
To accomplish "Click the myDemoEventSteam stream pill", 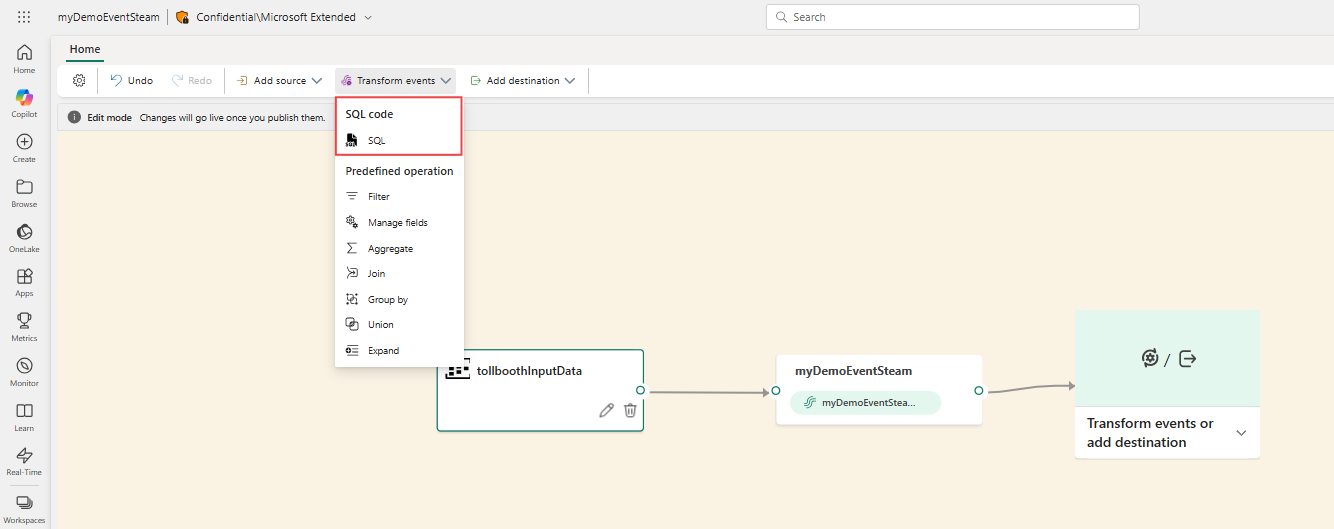I will [x=865, y=402].
